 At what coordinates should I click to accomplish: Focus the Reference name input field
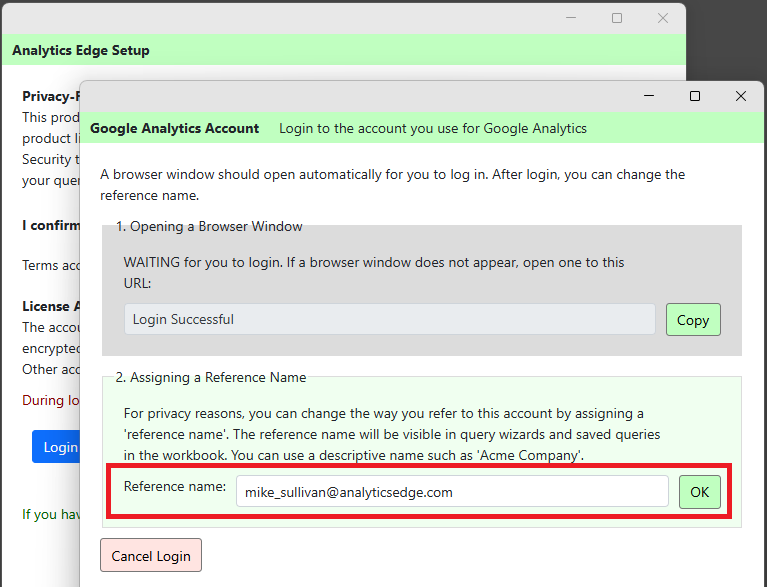[x=452, y=492]
